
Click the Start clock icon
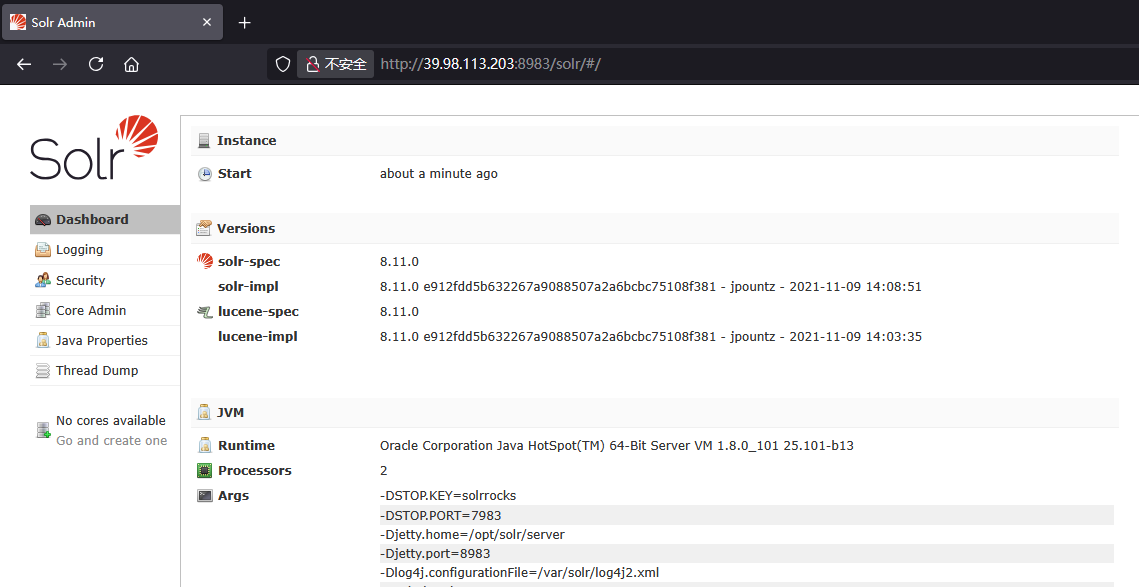(205, 174)
